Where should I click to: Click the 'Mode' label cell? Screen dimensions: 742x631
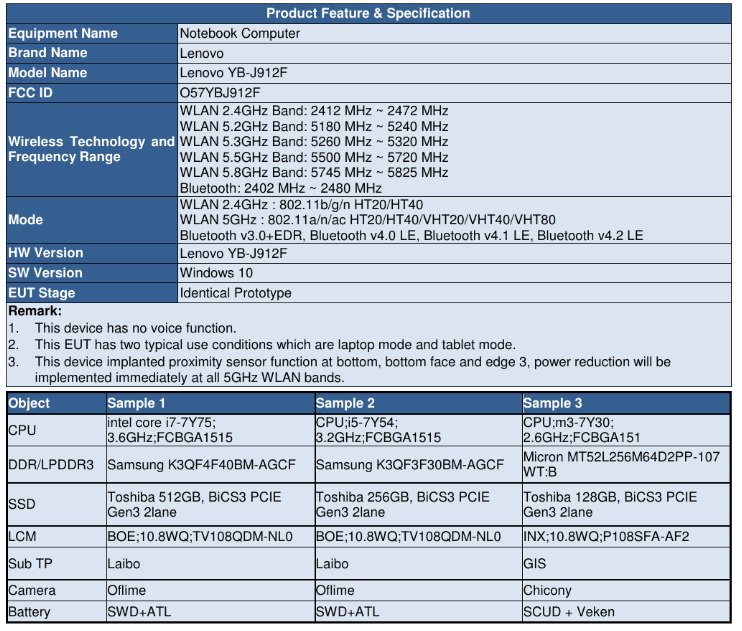tap(92, 220)
